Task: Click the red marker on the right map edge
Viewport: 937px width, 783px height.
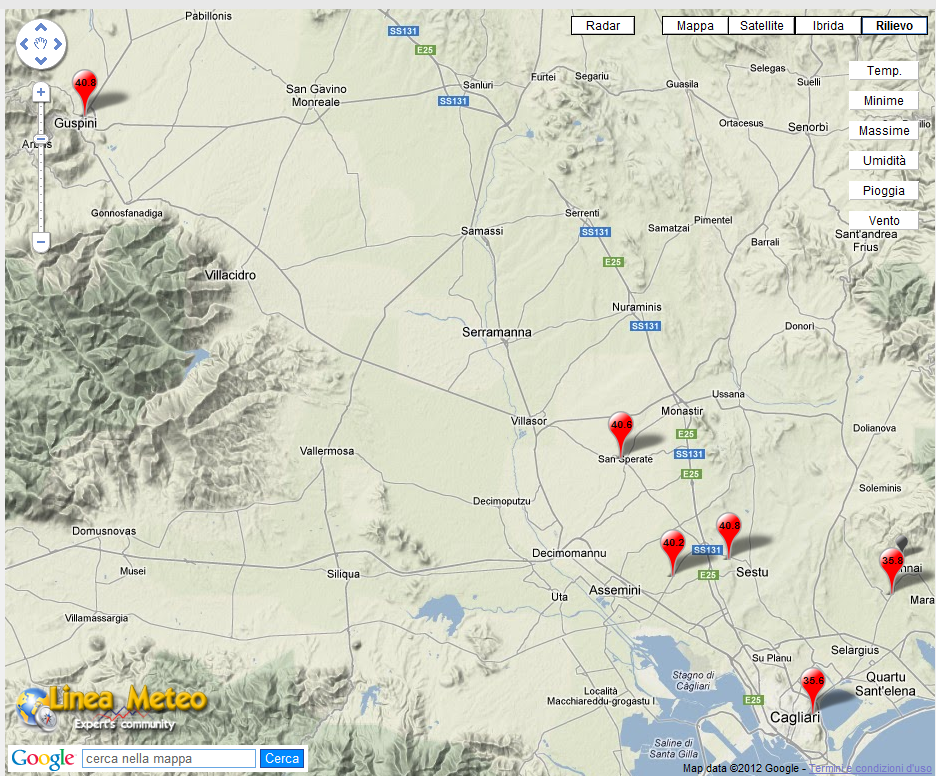Action: 891,564
